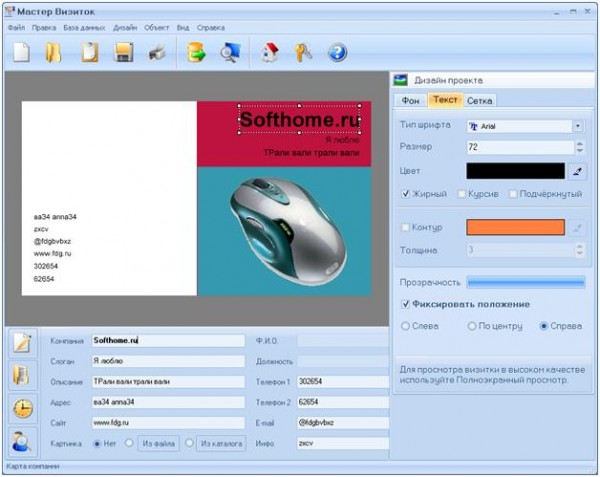Open the Правка menu
The width and height of the screenshot is (600, 477).
[44, 28]
